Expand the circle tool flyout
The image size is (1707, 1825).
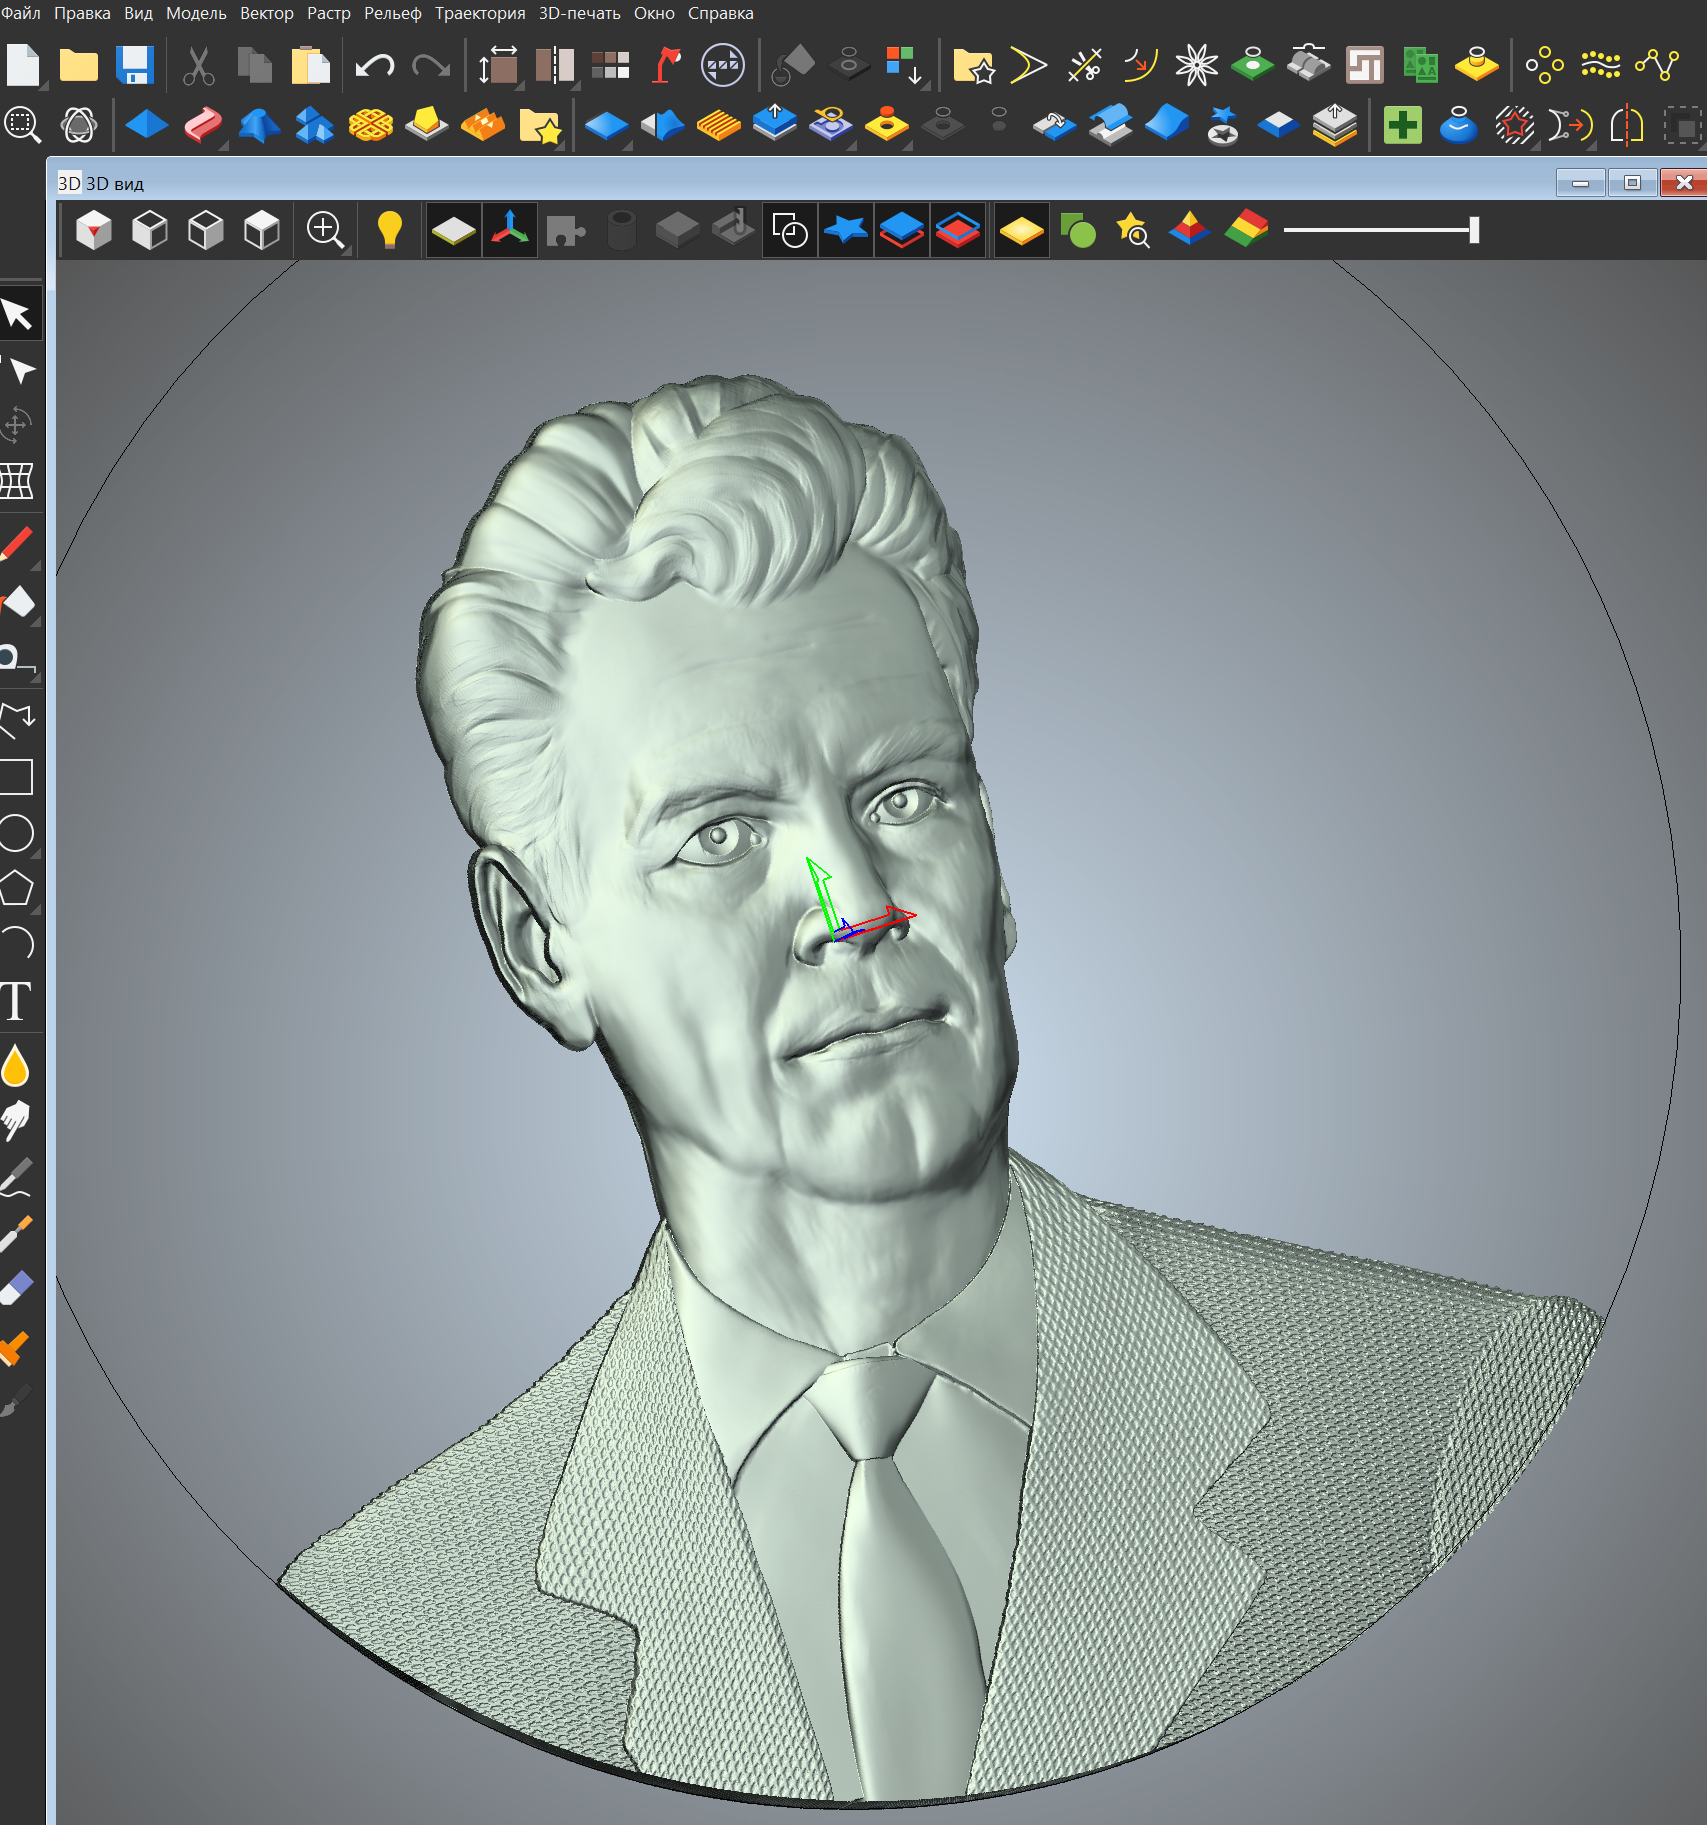point(37,855)
